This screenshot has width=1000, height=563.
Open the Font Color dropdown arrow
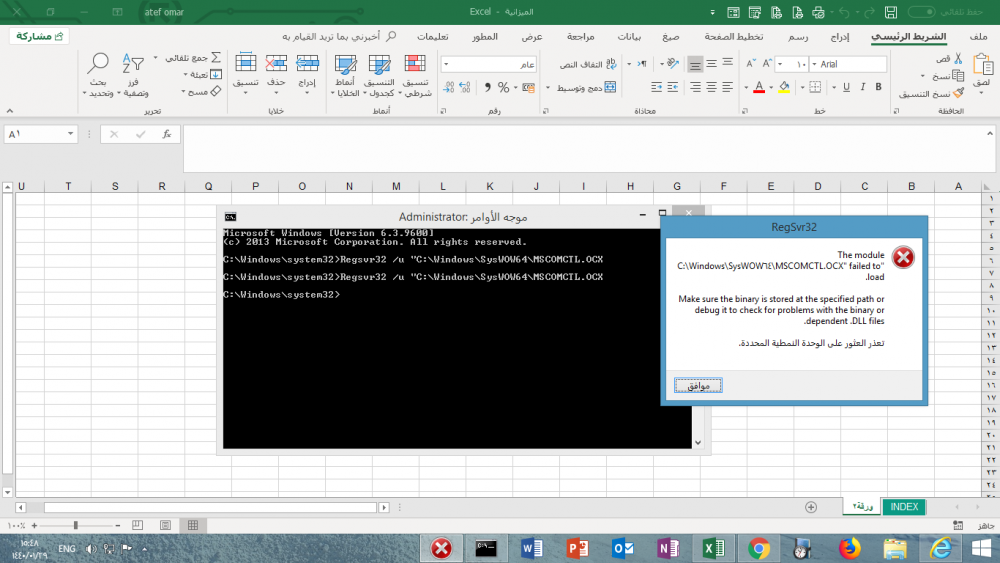pos(746,87)
